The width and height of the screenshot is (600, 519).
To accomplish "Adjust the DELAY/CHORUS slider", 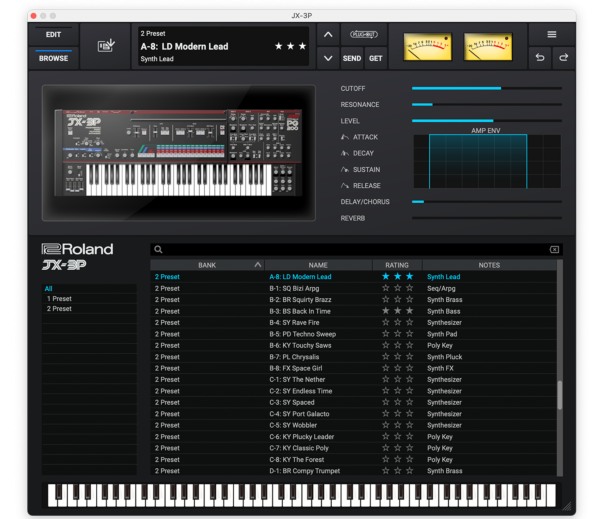I will tap(487, 202).
